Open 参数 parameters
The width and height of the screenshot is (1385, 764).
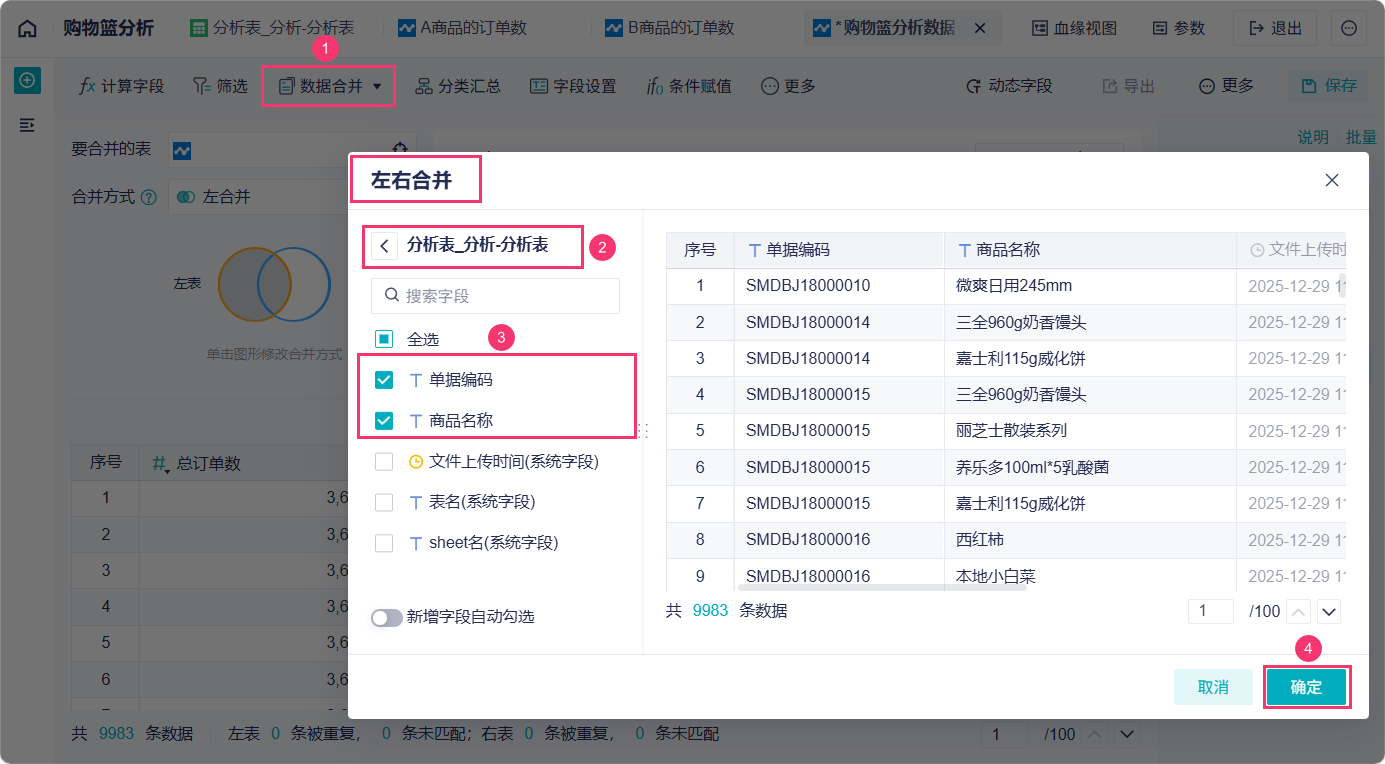pos(1178,29)
